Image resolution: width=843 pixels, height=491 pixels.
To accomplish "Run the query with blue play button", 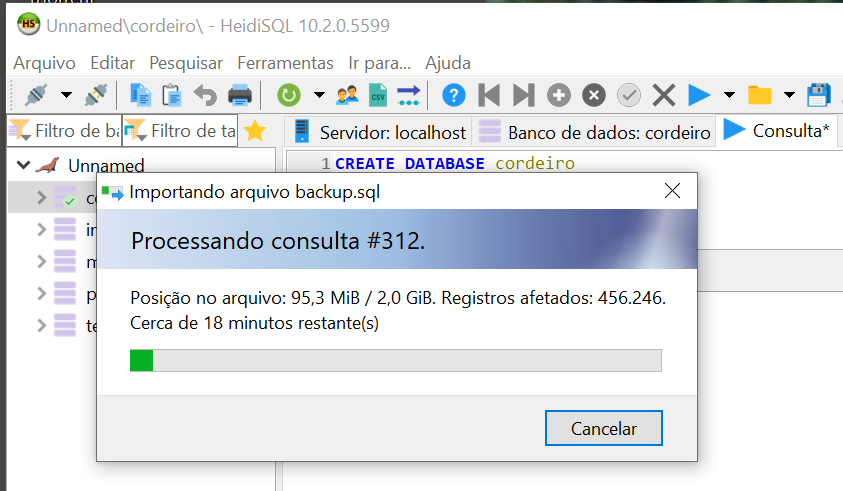I will (x=699, y=95).
